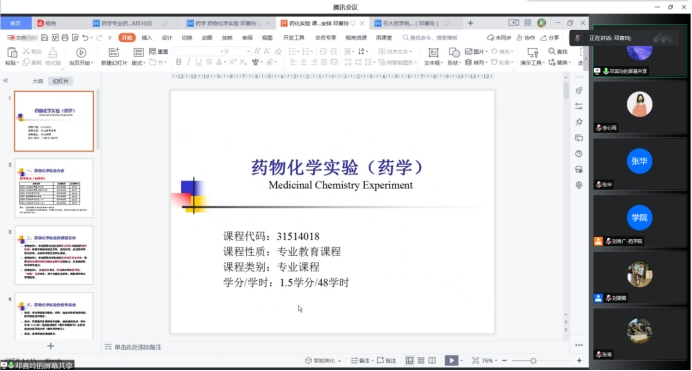Image resolution: width=692 pixels, height=371 pixels.
Task: Click the paste (粘贴) clipboard icon
Action: point(11,52)
